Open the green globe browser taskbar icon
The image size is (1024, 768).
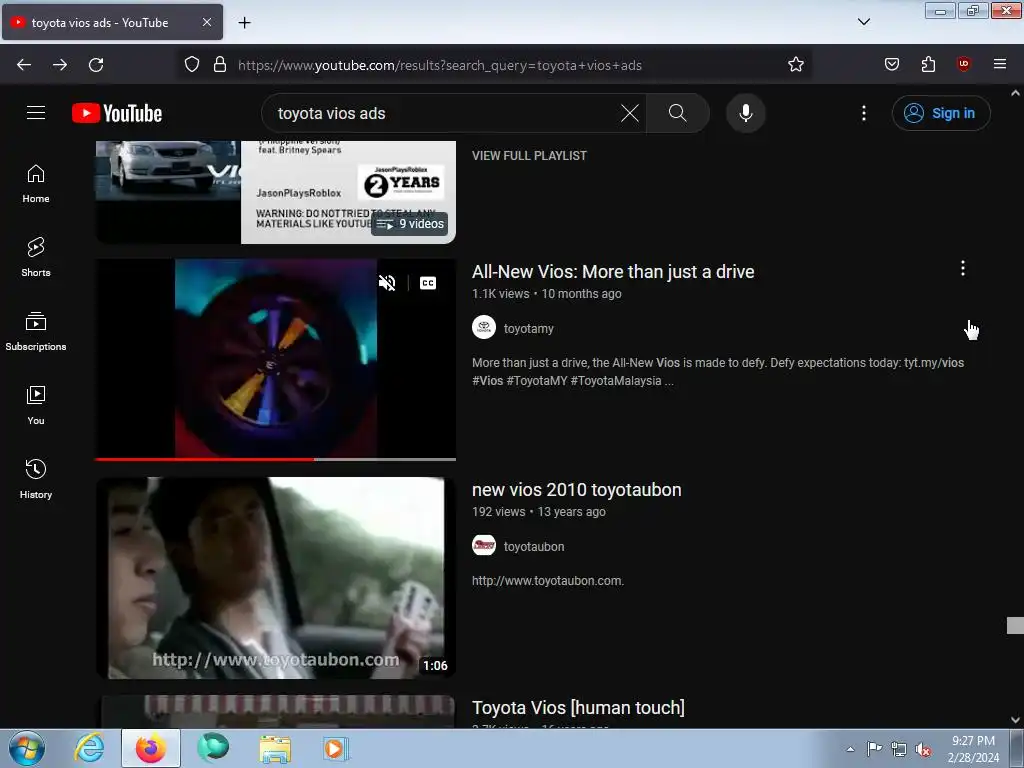(x=213, y=748)
